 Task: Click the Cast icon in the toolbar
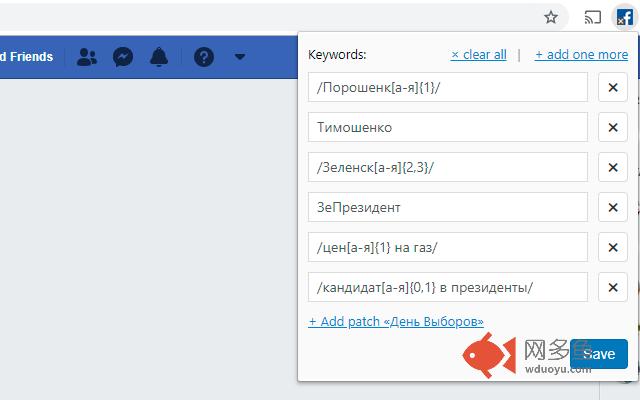592,17
